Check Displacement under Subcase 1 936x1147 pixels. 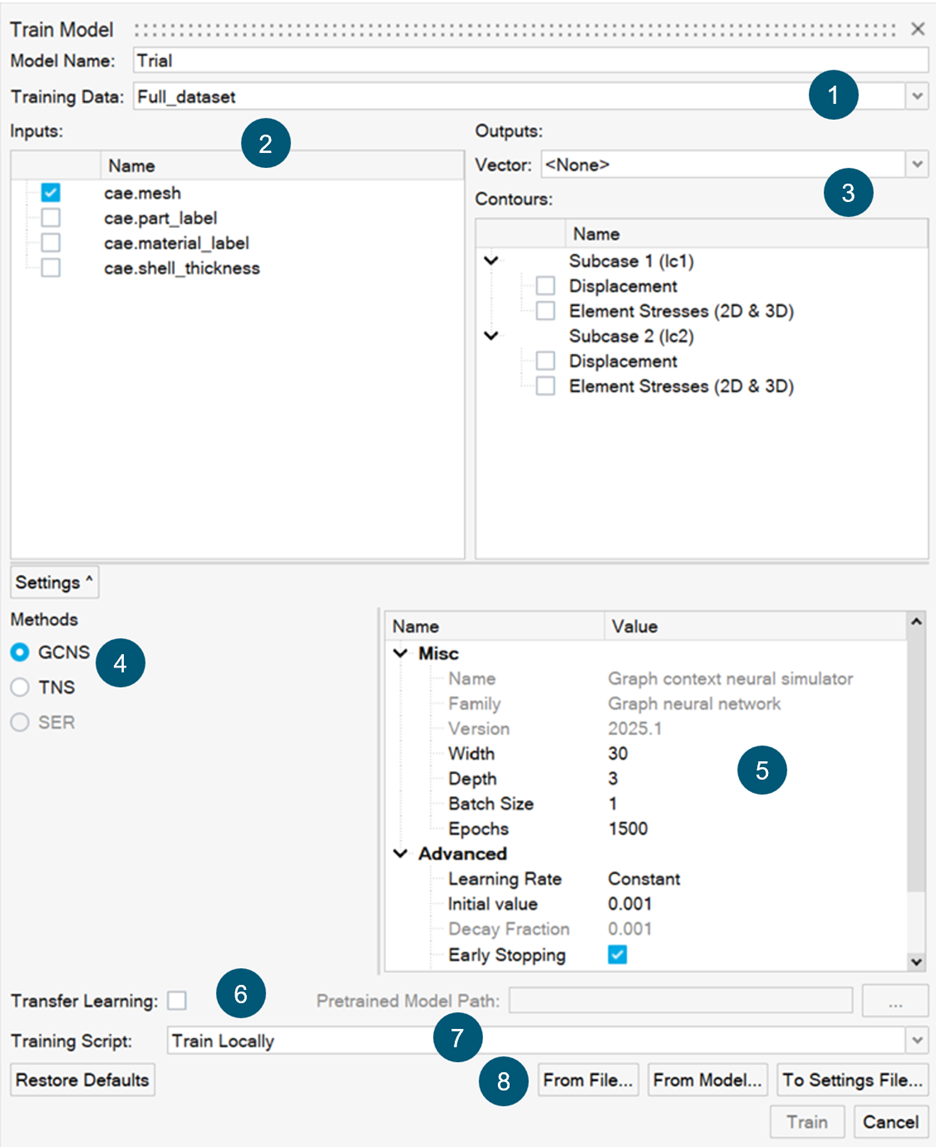[x=546, y=286]
